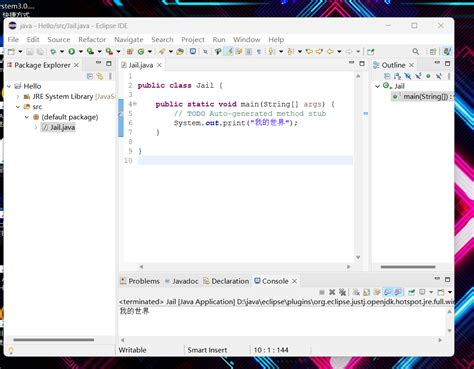Click the New Java Package toolbar icon

coord(130,51)
